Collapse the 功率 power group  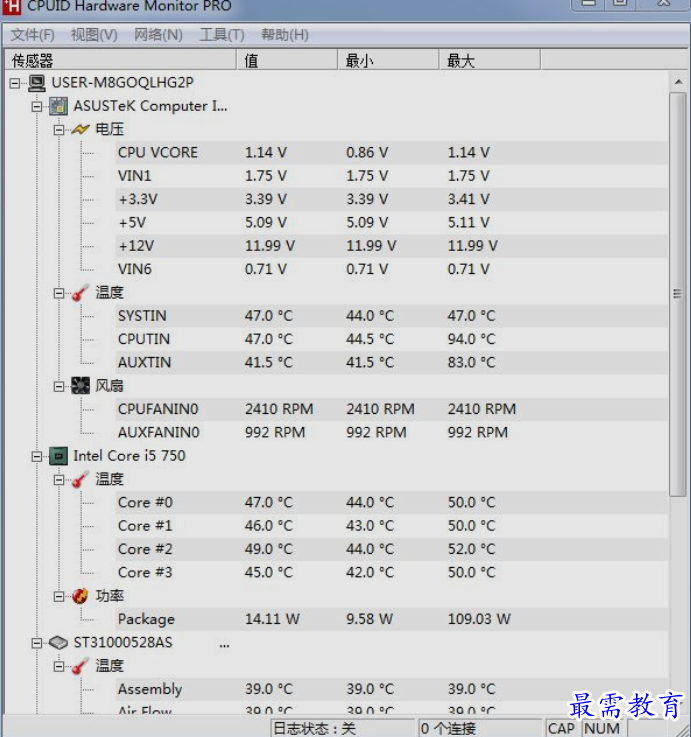59,596
